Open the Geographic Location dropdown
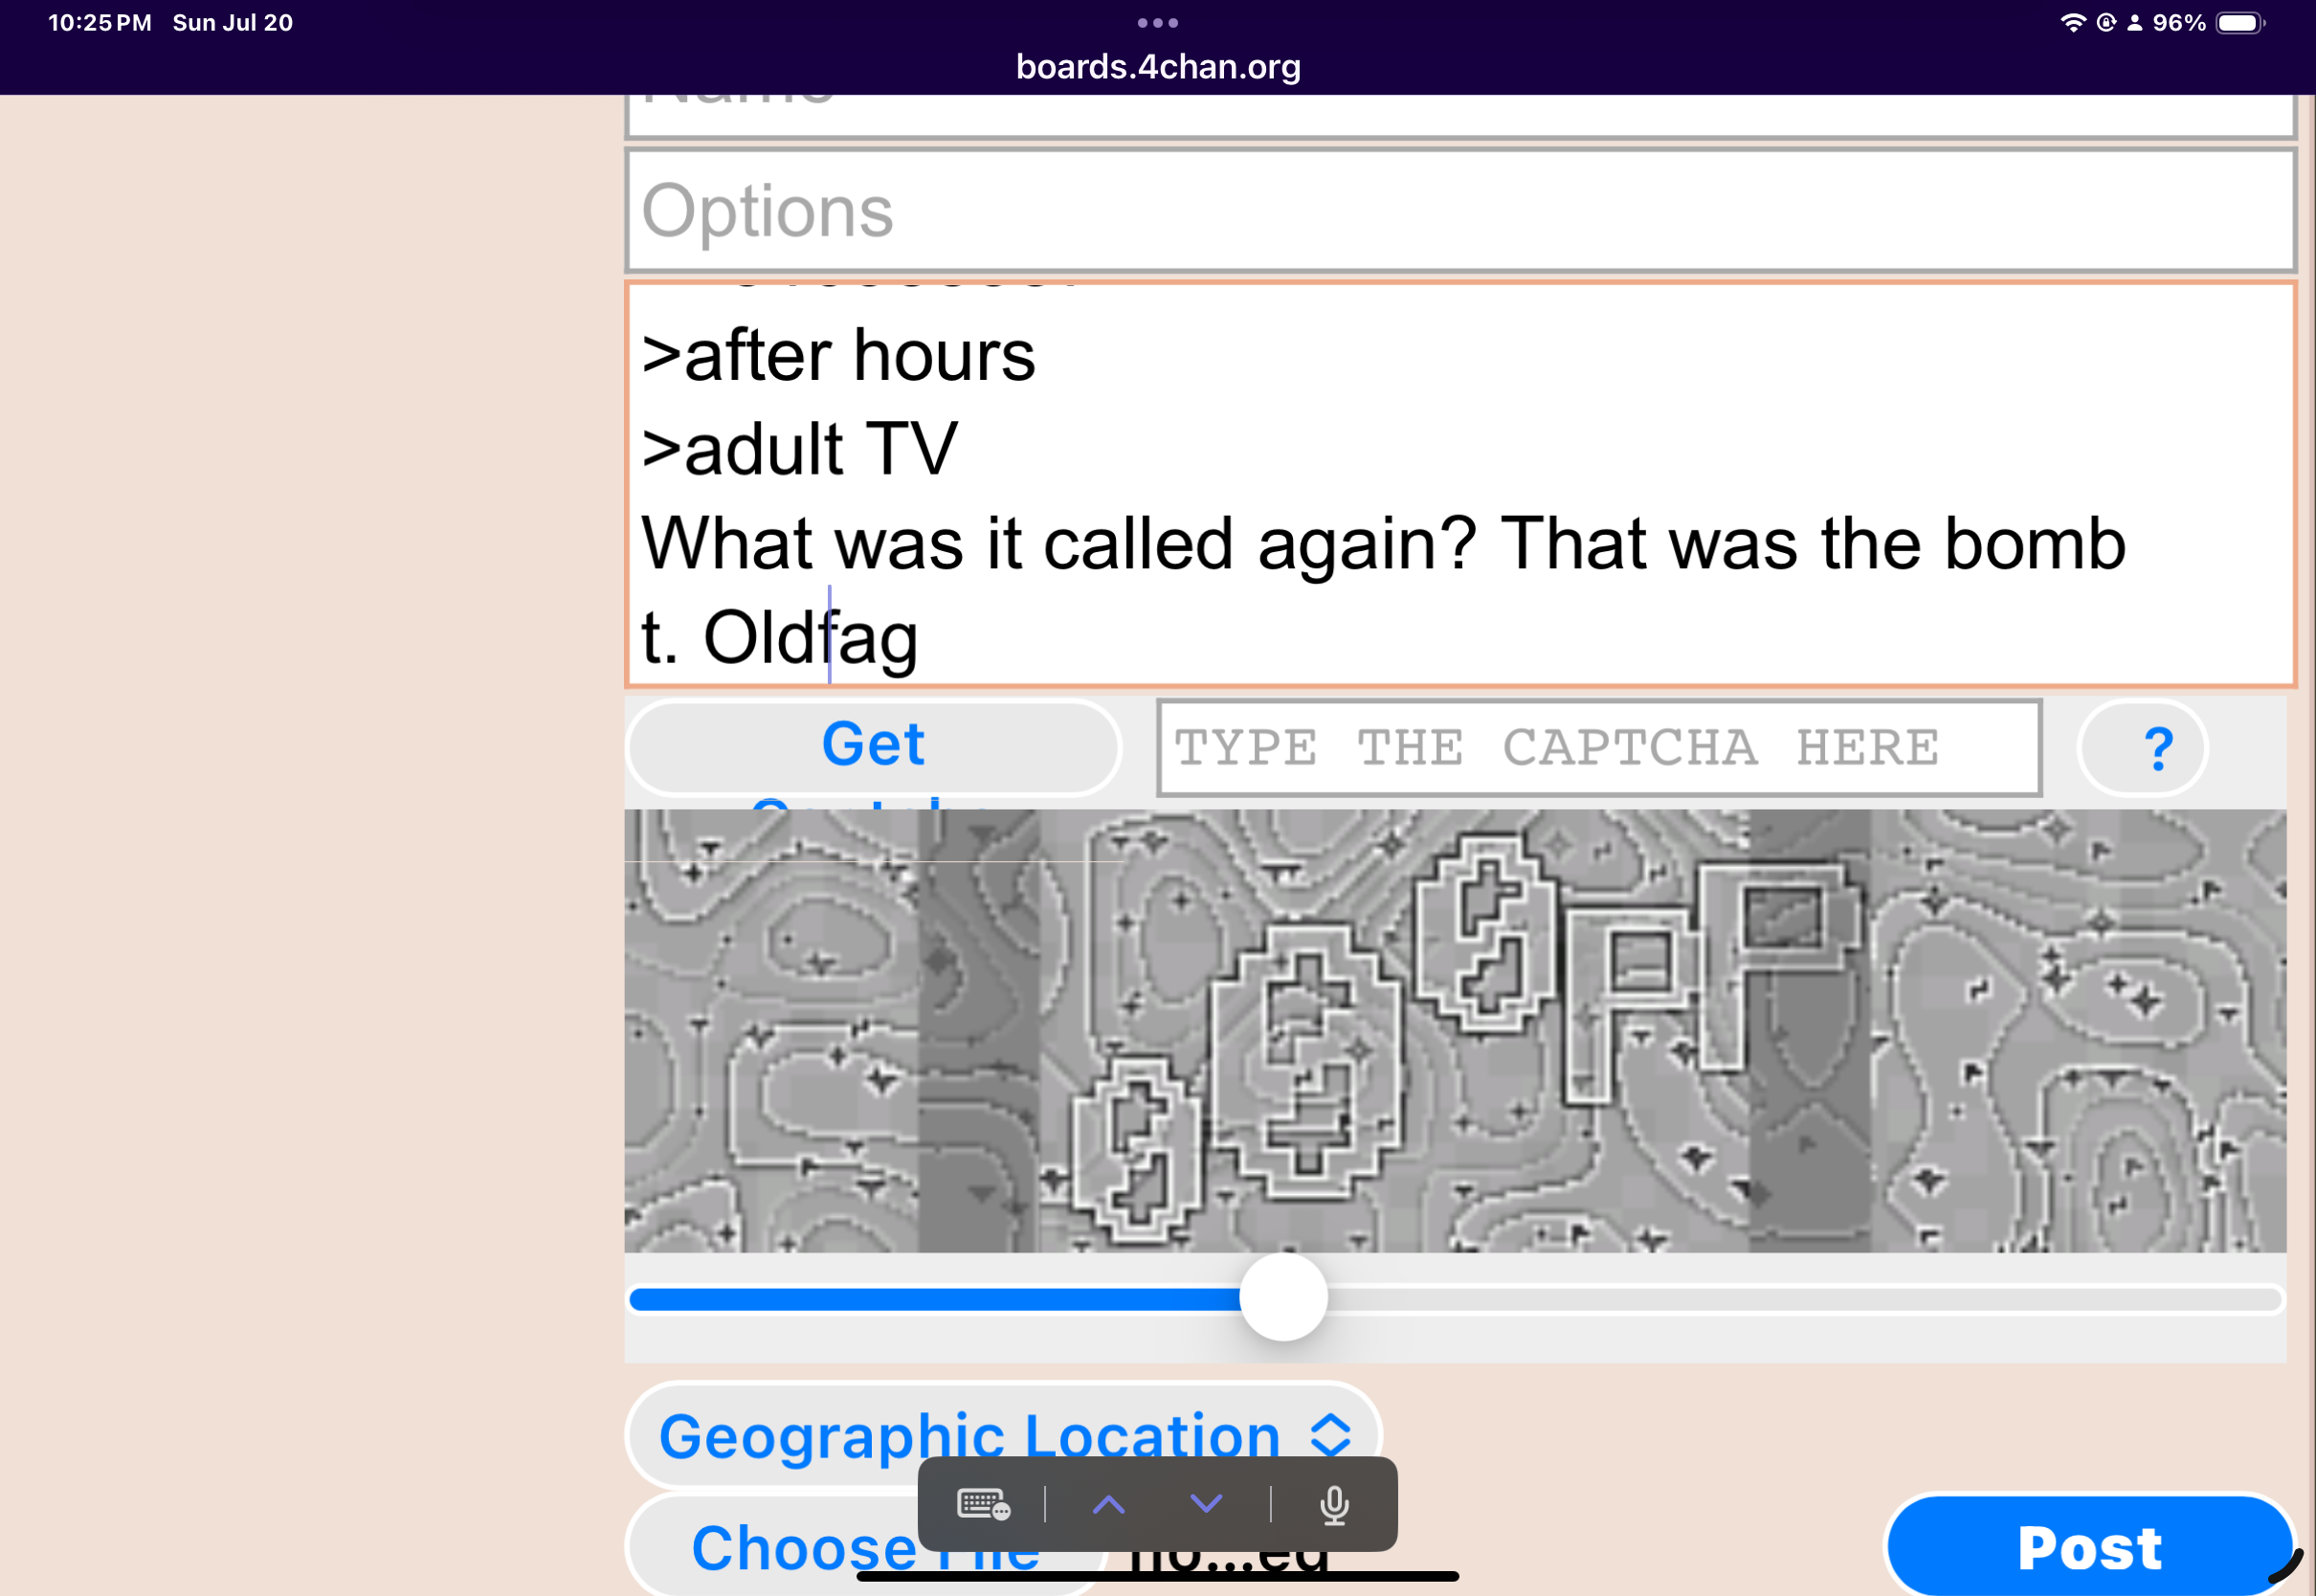The width and height of the screenshot is (2316, 1596). (1003, 1435)
